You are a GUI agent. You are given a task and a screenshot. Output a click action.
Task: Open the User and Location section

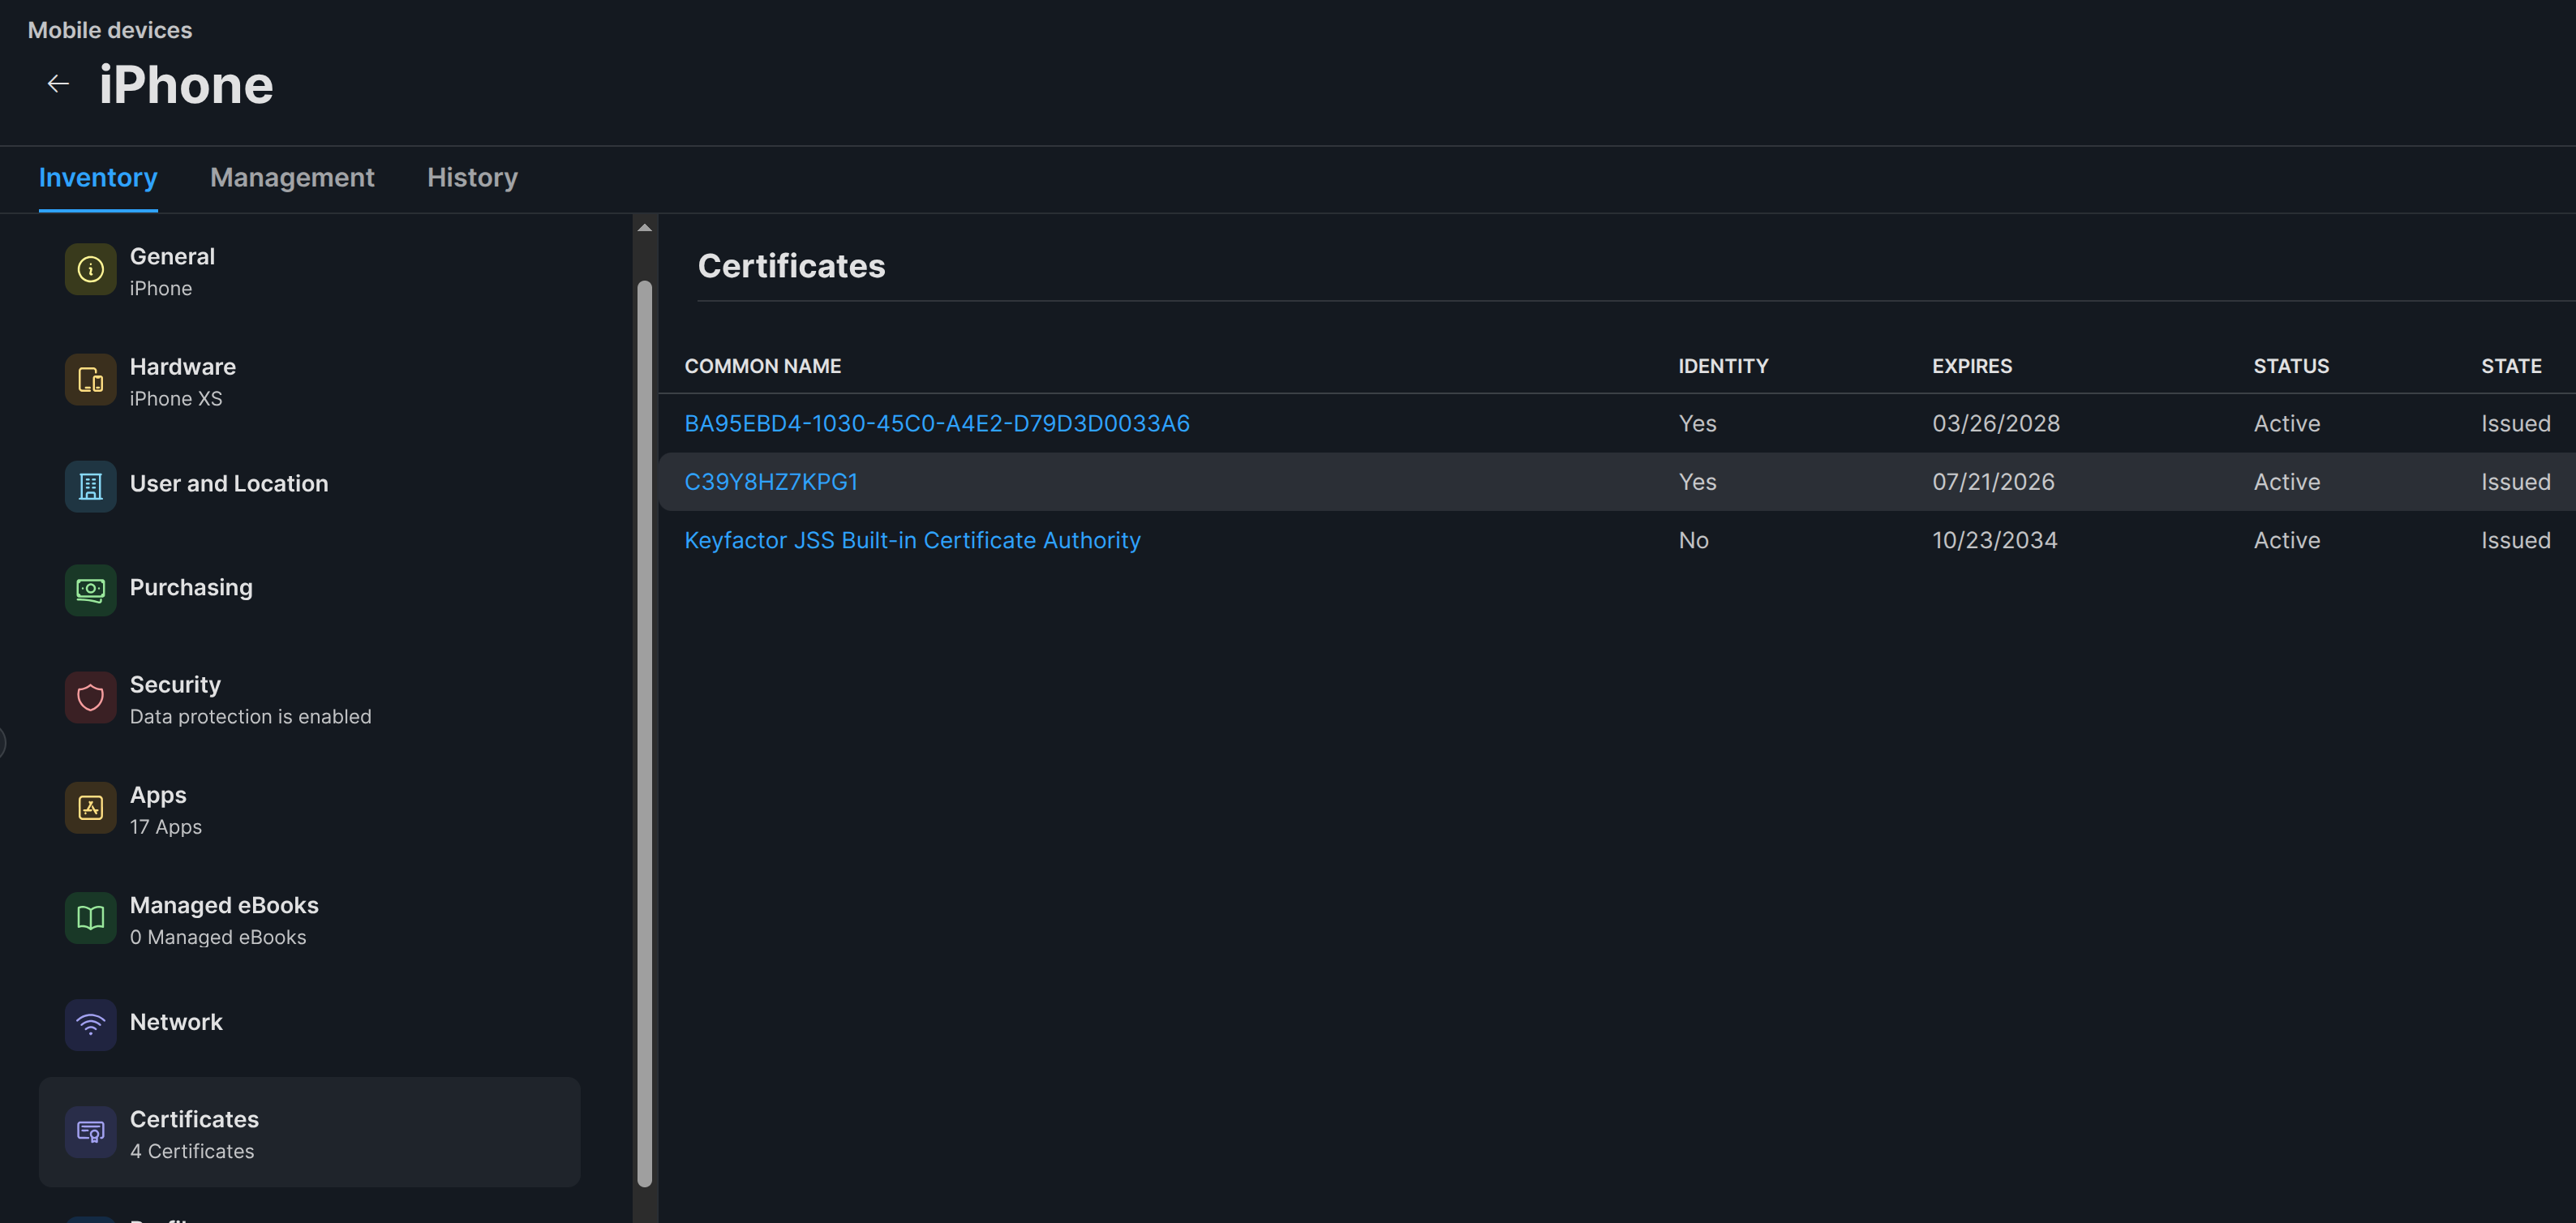(x=309, y=485)
